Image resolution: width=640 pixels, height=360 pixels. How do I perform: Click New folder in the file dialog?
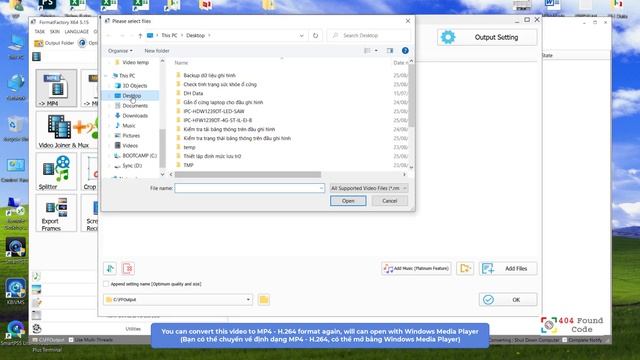(157, 51)
